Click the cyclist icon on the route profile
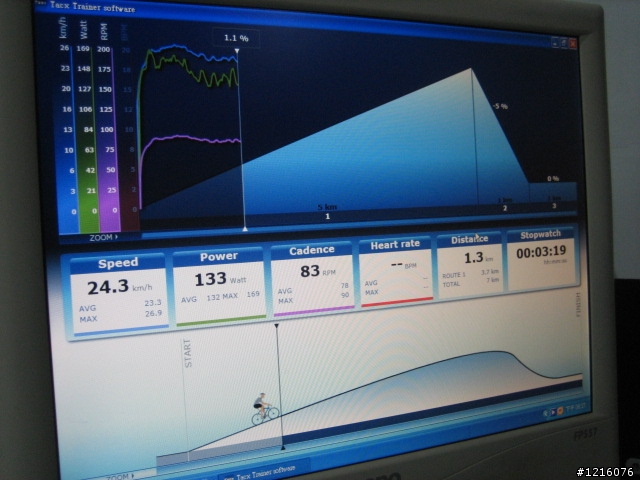 [x=264, y=409]
